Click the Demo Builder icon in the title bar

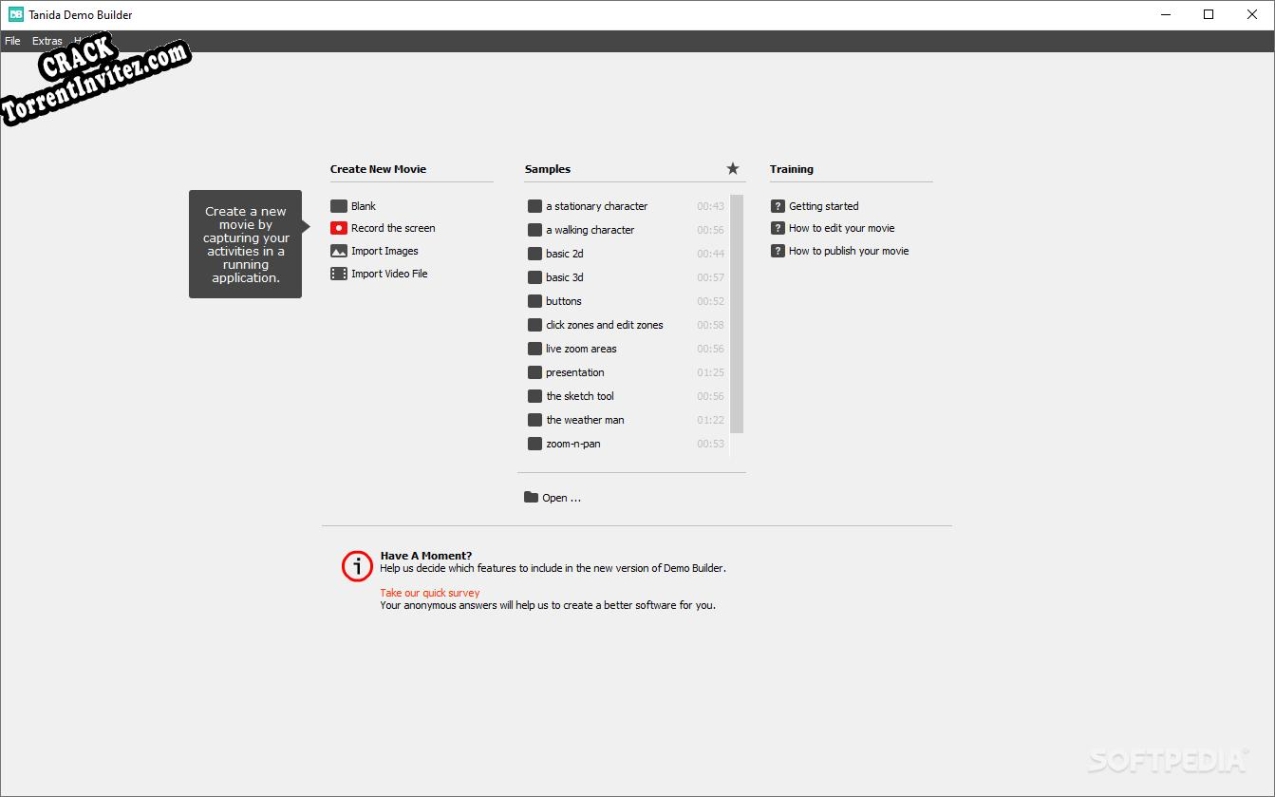pyautogui.click(x=14, y=14)
